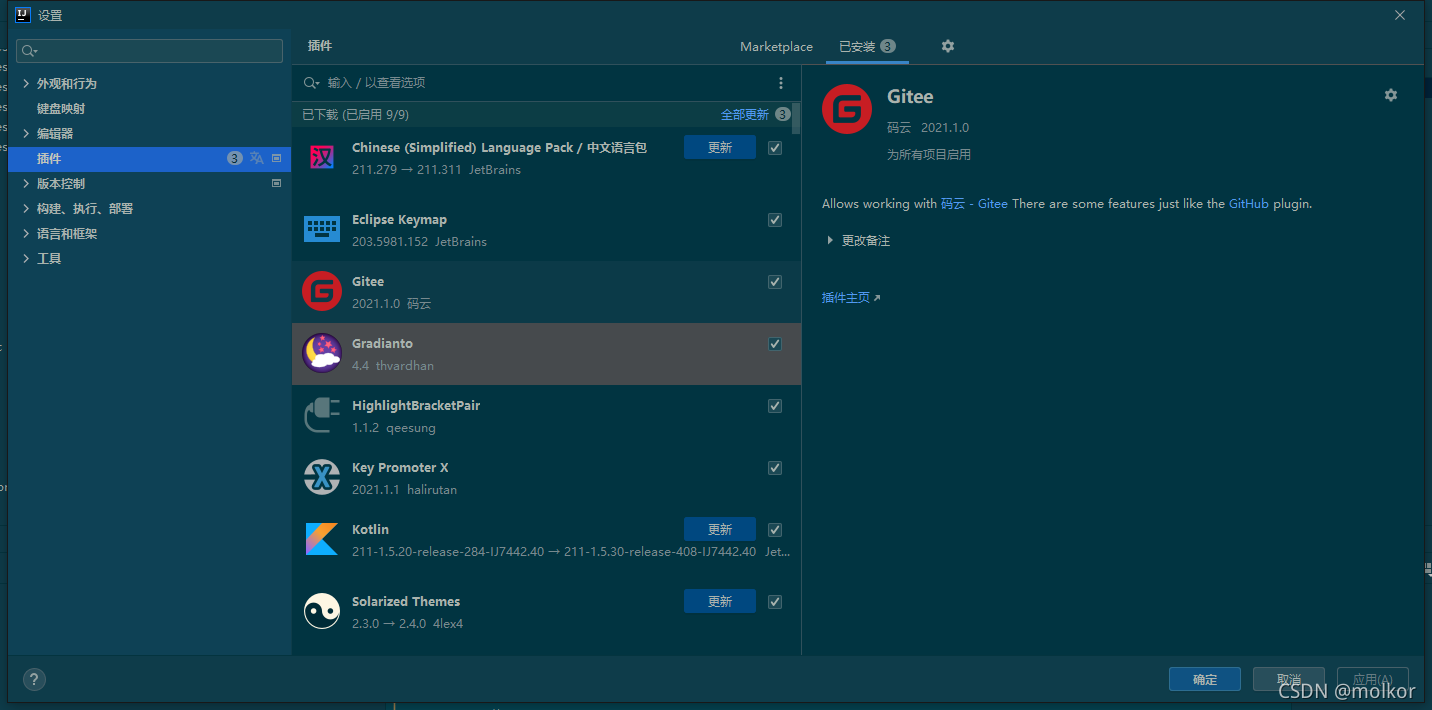Click the large Gitee logo in details pane
The image size is (1432, 710).
tap(847, 109)
